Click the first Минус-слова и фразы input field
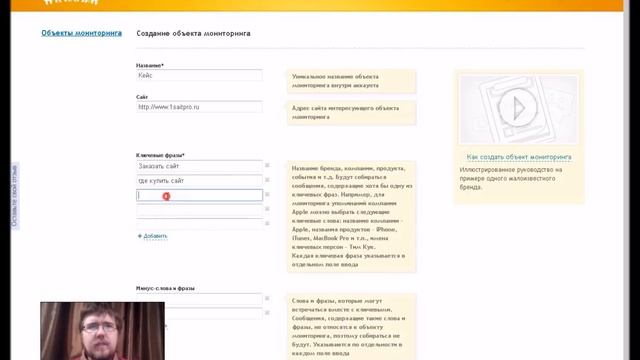This screenshot has height=360, width=640. [199, 299]
